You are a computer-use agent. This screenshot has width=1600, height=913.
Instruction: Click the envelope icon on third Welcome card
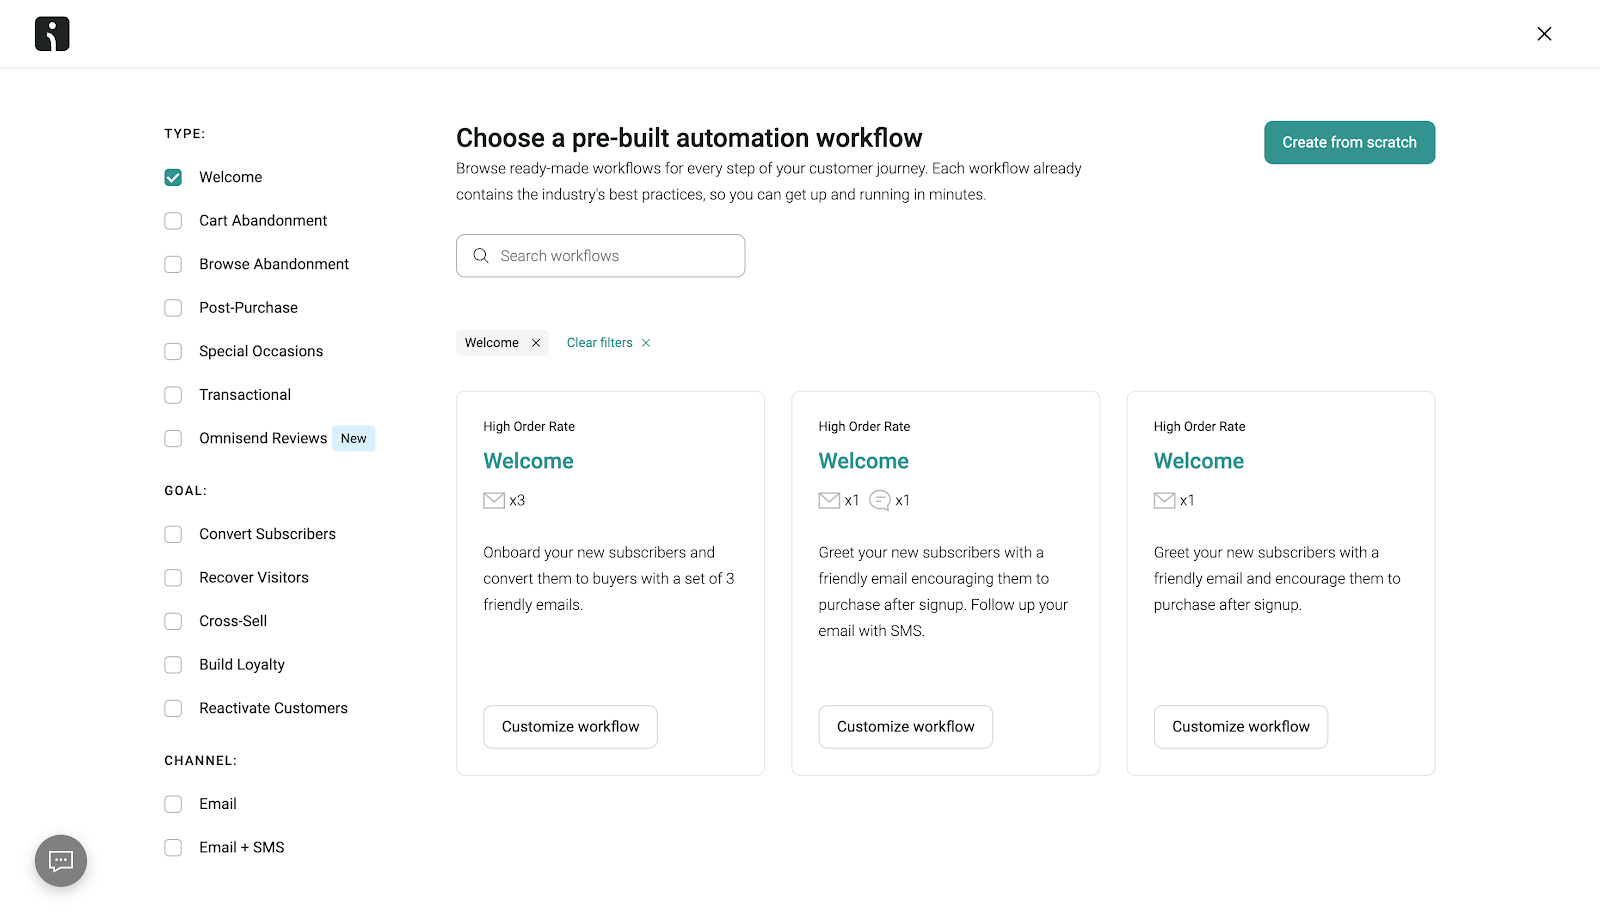[x=1164, y=500]
